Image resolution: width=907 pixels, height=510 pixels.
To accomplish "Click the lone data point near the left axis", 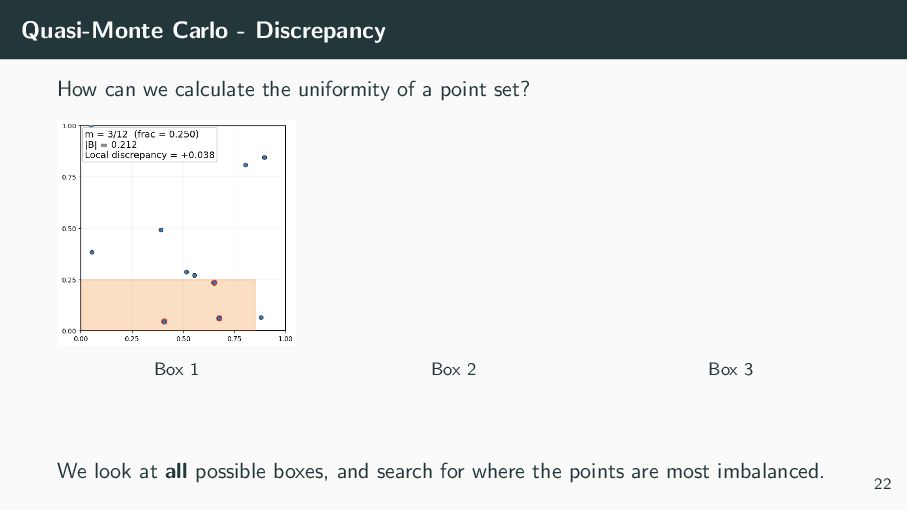I will click(92, 252).
